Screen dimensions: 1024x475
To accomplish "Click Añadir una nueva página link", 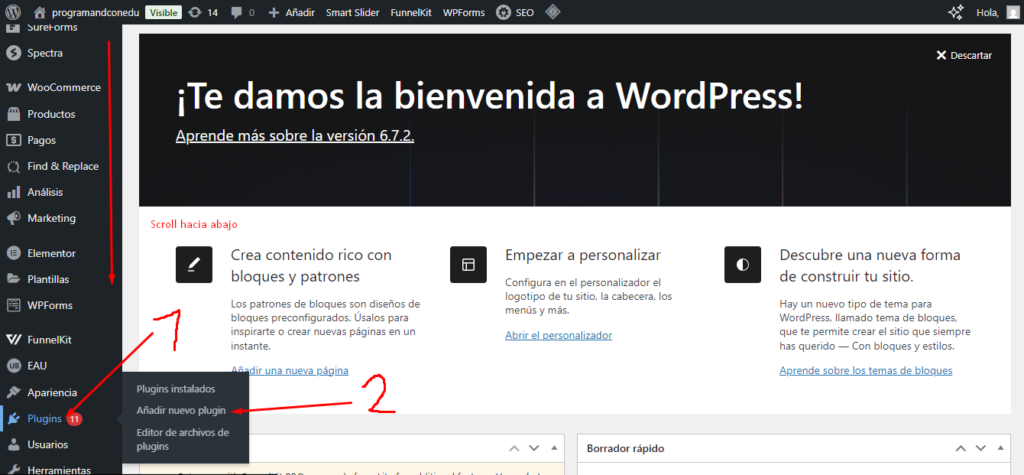I will [x=289, y=370].
